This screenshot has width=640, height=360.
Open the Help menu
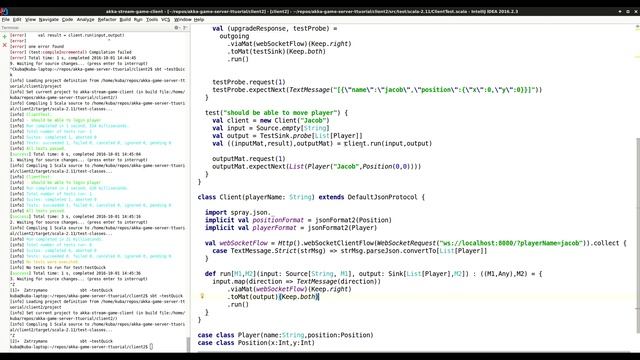(199, 20)
